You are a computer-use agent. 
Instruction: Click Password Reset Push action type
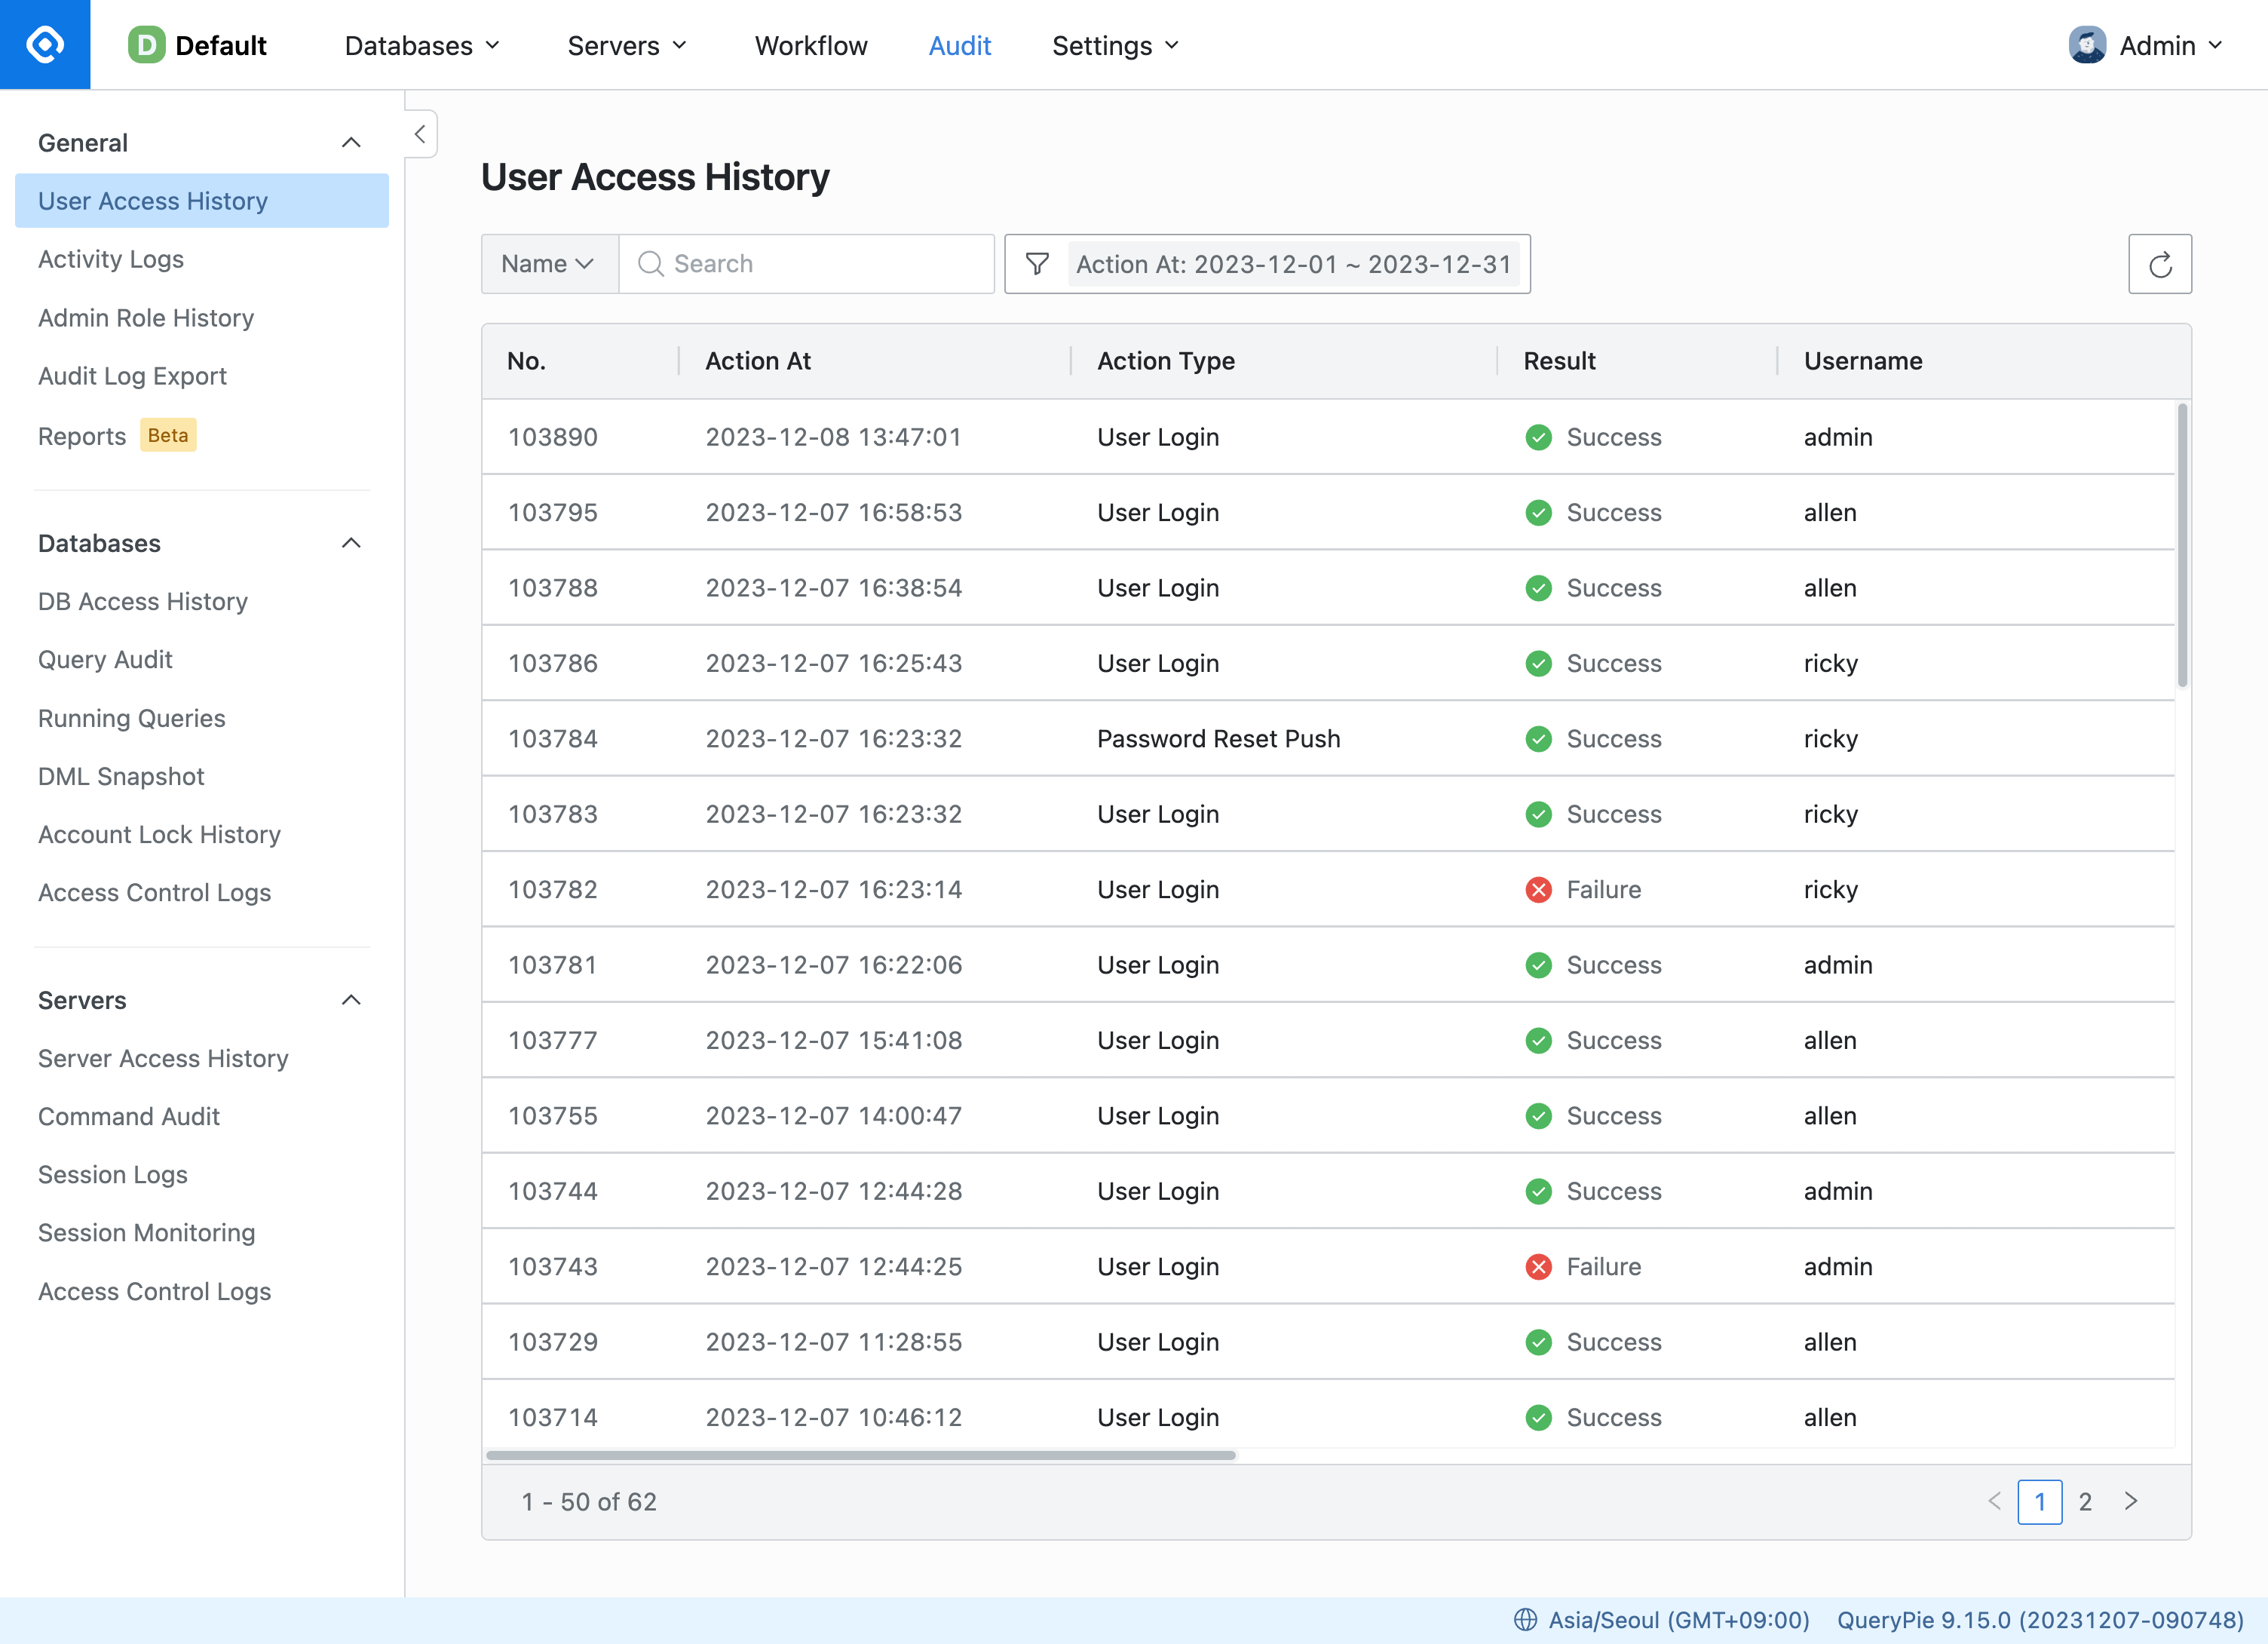click(1219, 739)
